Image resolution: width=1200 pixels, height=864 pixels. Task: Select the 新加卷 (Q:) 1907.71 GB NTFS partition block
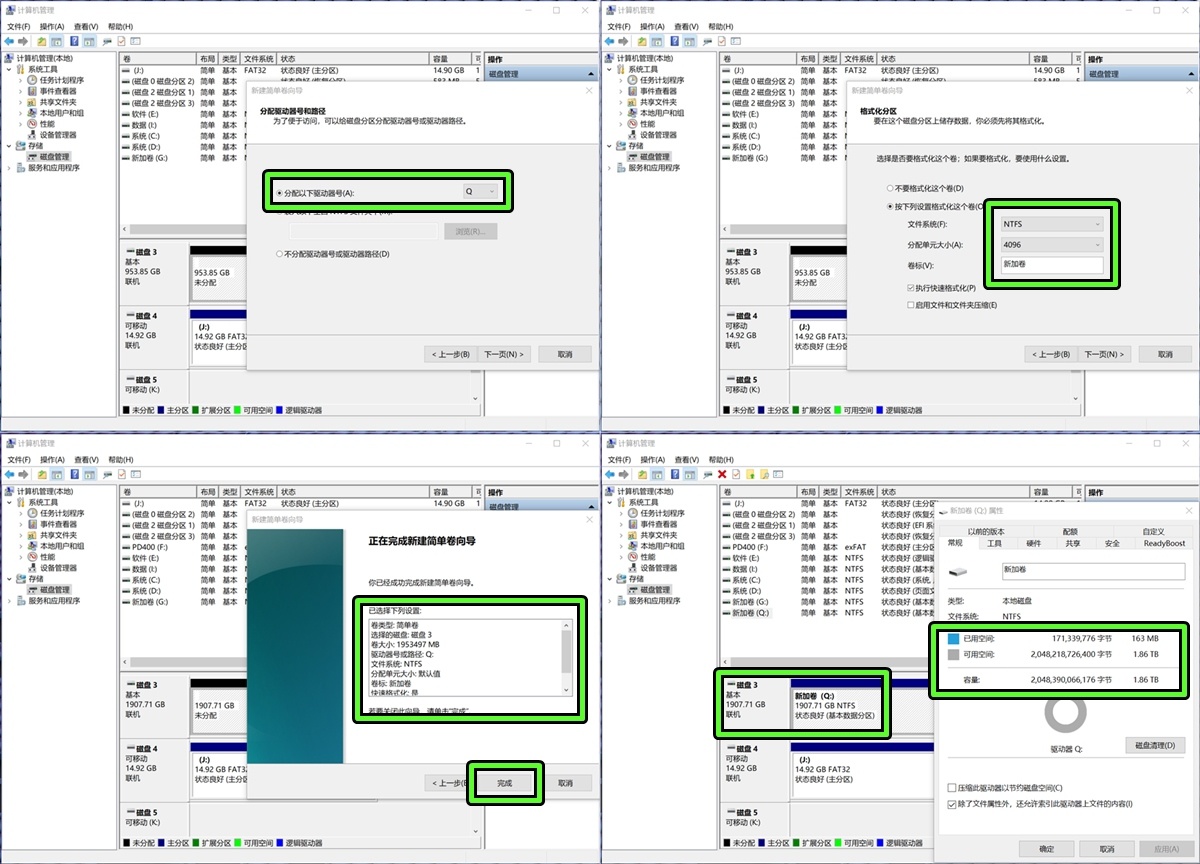point(838,704)
